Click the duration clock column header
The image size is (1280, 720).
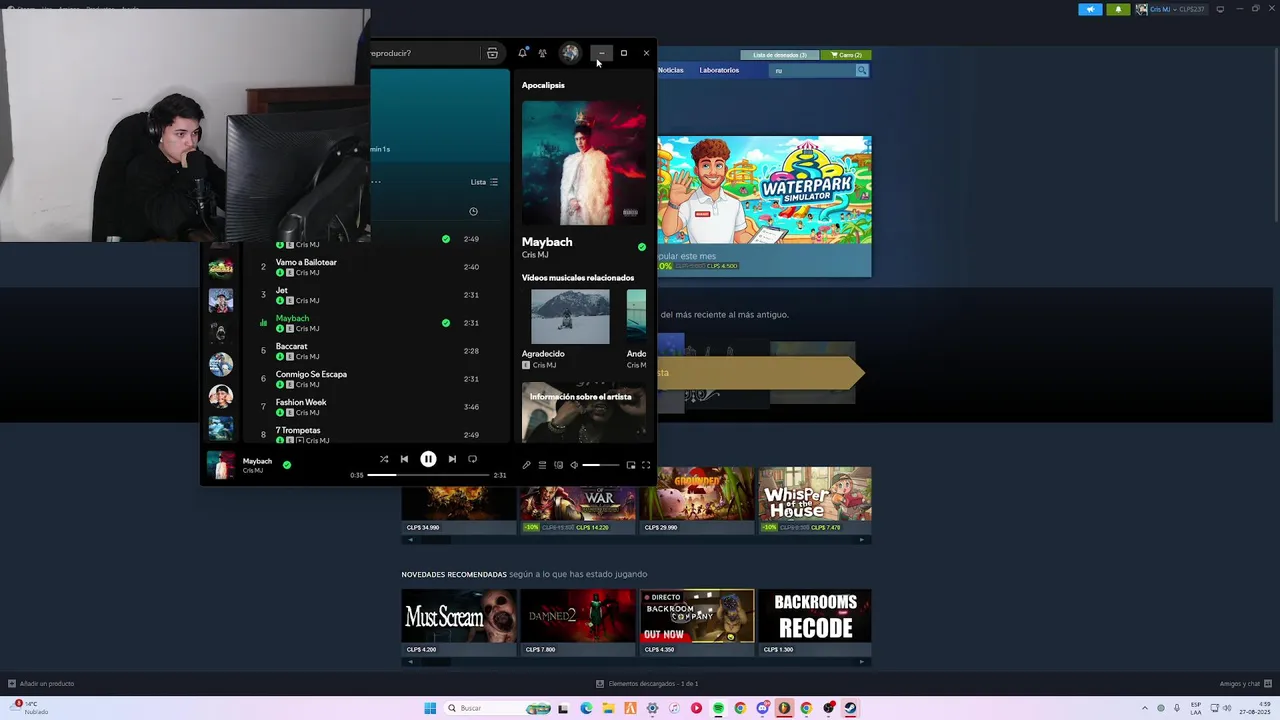coord(473,211)
